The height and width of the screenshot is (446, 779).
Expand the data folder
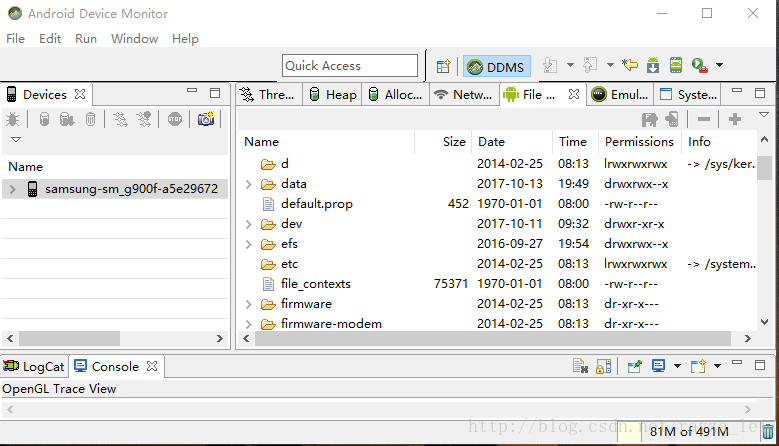coord(248,184)
